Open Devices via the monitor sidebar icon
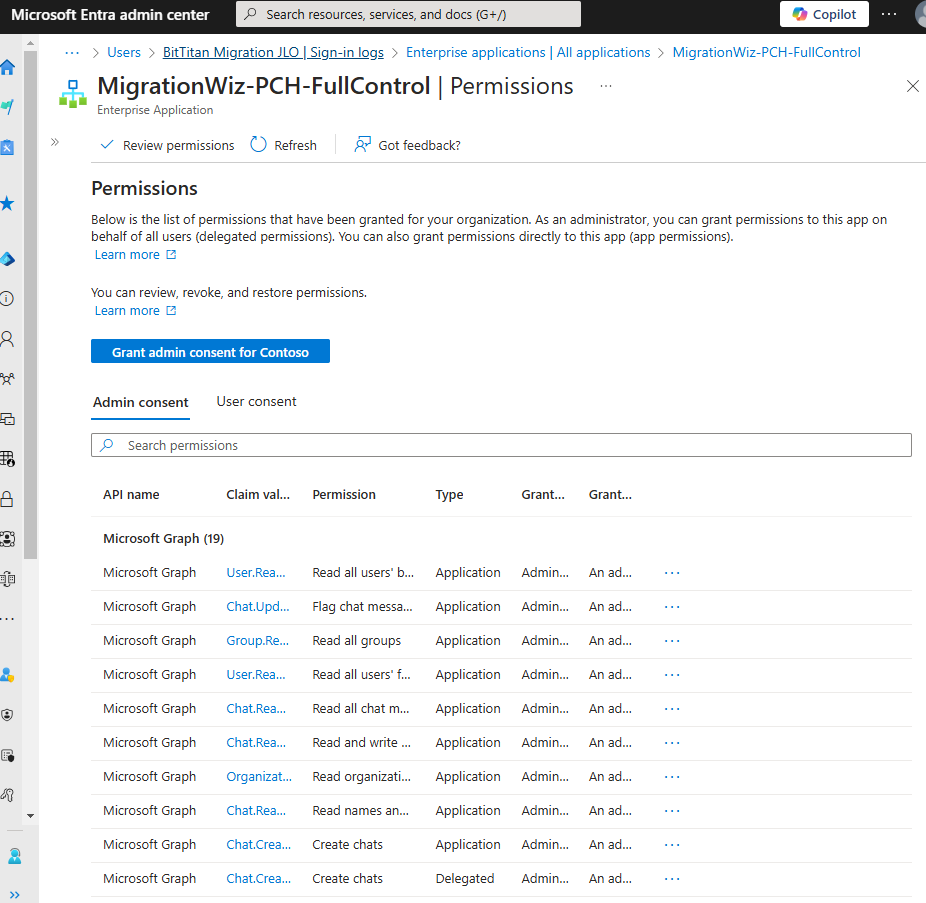Viewport: 926px width, 903px height. pyautogui.click(x=7, y=419)
